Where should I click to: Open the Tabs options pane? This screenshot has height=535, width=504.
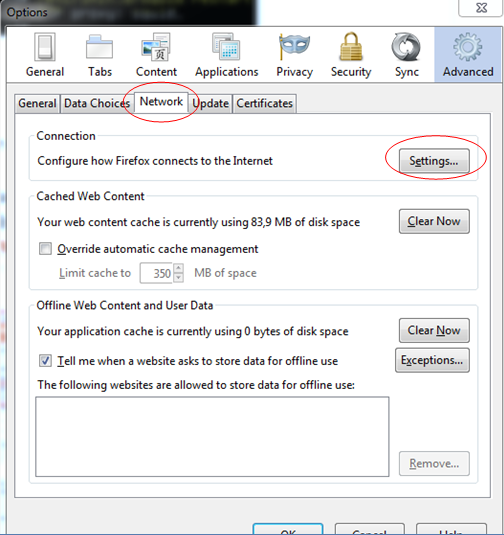pyautogui.click(x=100, y=55)
